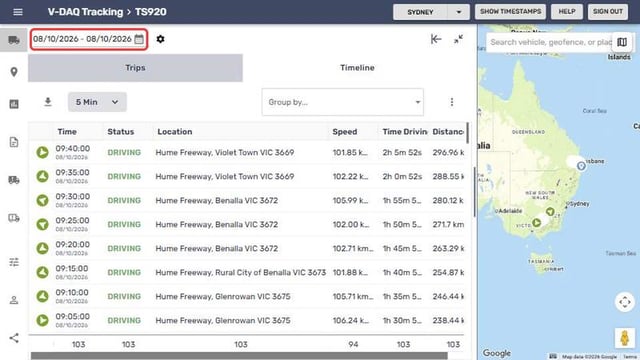Viewport: 640px width, 360px height.
Task: Click the 09:35:00 row heading icon
Action: (42, 176)
